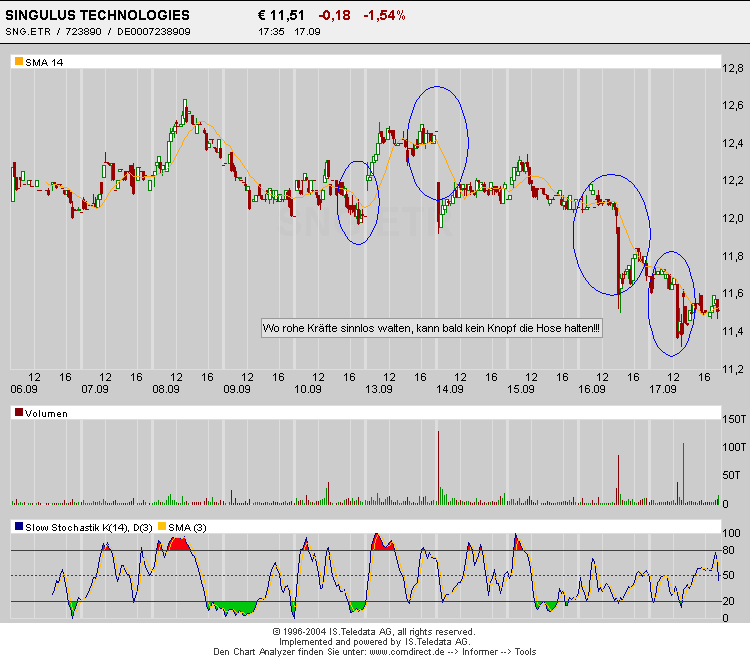This screenshot has height=657, width=750.
Task: Click the SMA 14 legend label
Action: (44, 63)
